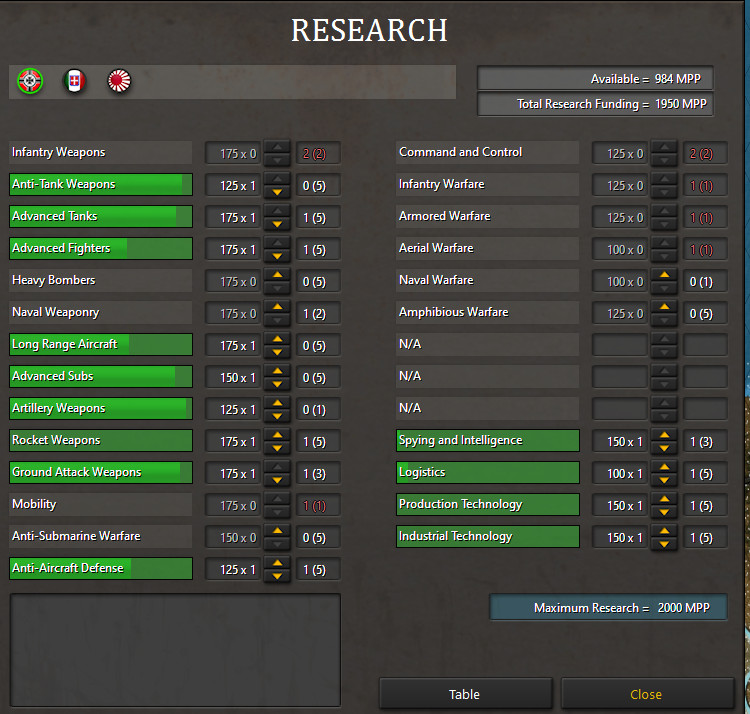
Task: Open the research Table view
Action: (x=465, y=694)
